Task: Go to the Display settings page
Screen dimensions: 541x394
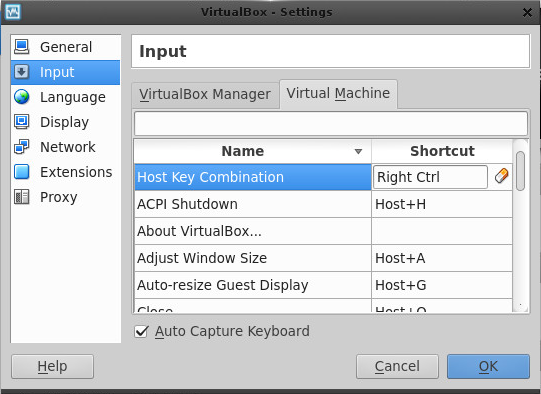Action: (x=66, y=122)
